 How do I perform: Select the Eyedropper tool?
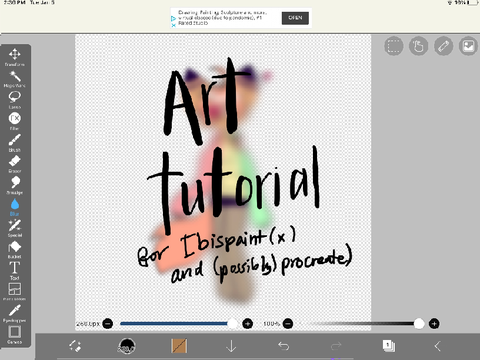[15, 313]
